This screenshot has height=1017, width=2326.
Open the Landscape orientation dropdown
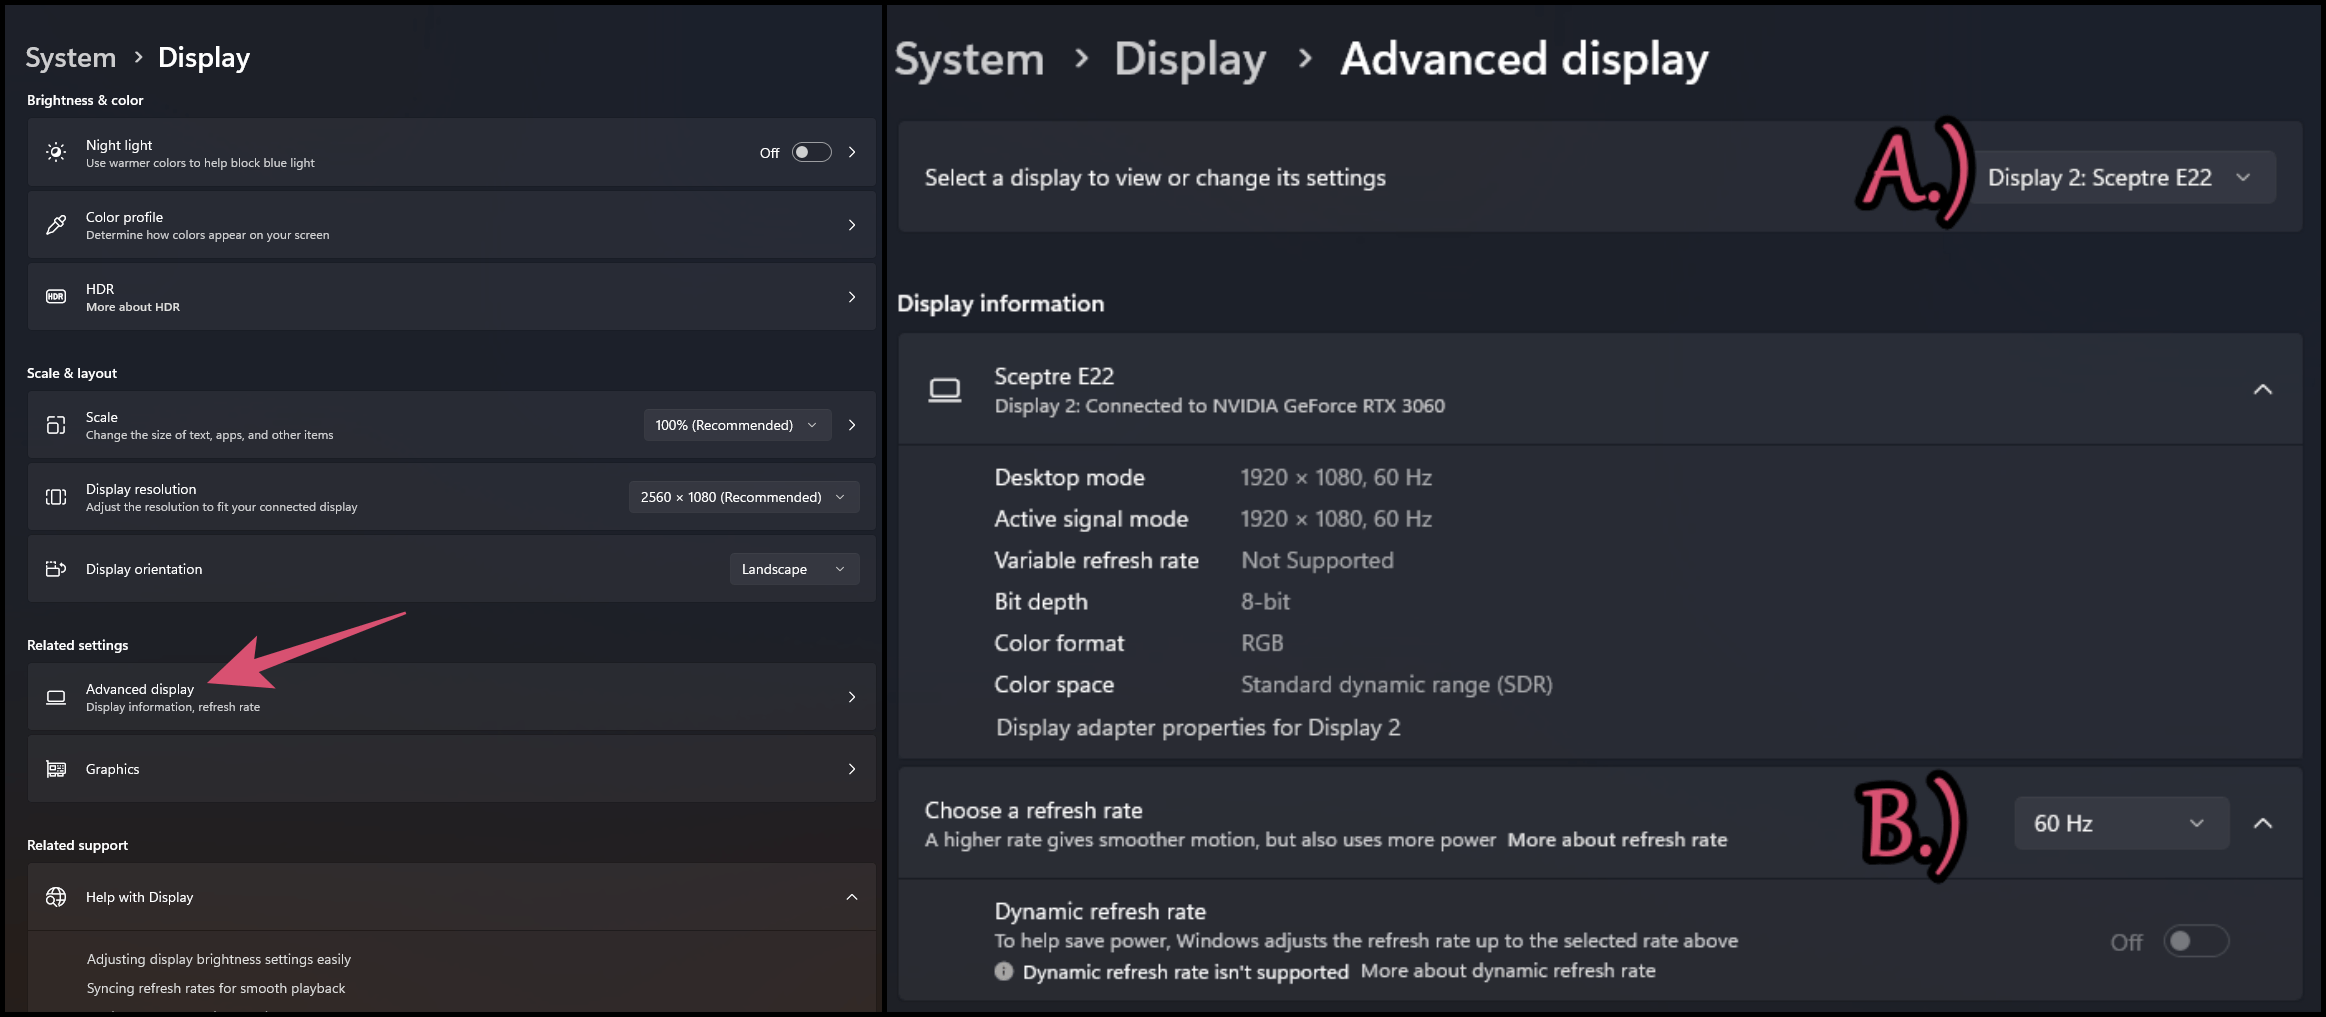(x=794, y=569)
